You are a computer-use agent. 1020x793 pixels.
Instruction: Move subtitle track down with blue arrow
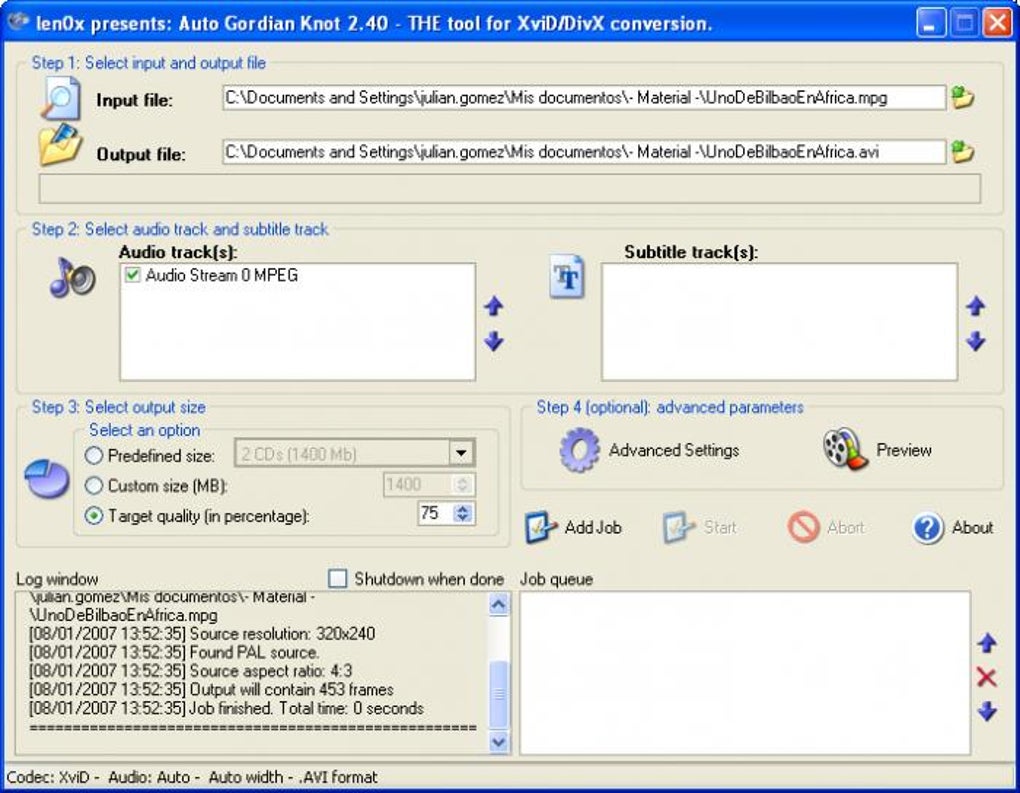click(975, 341)
